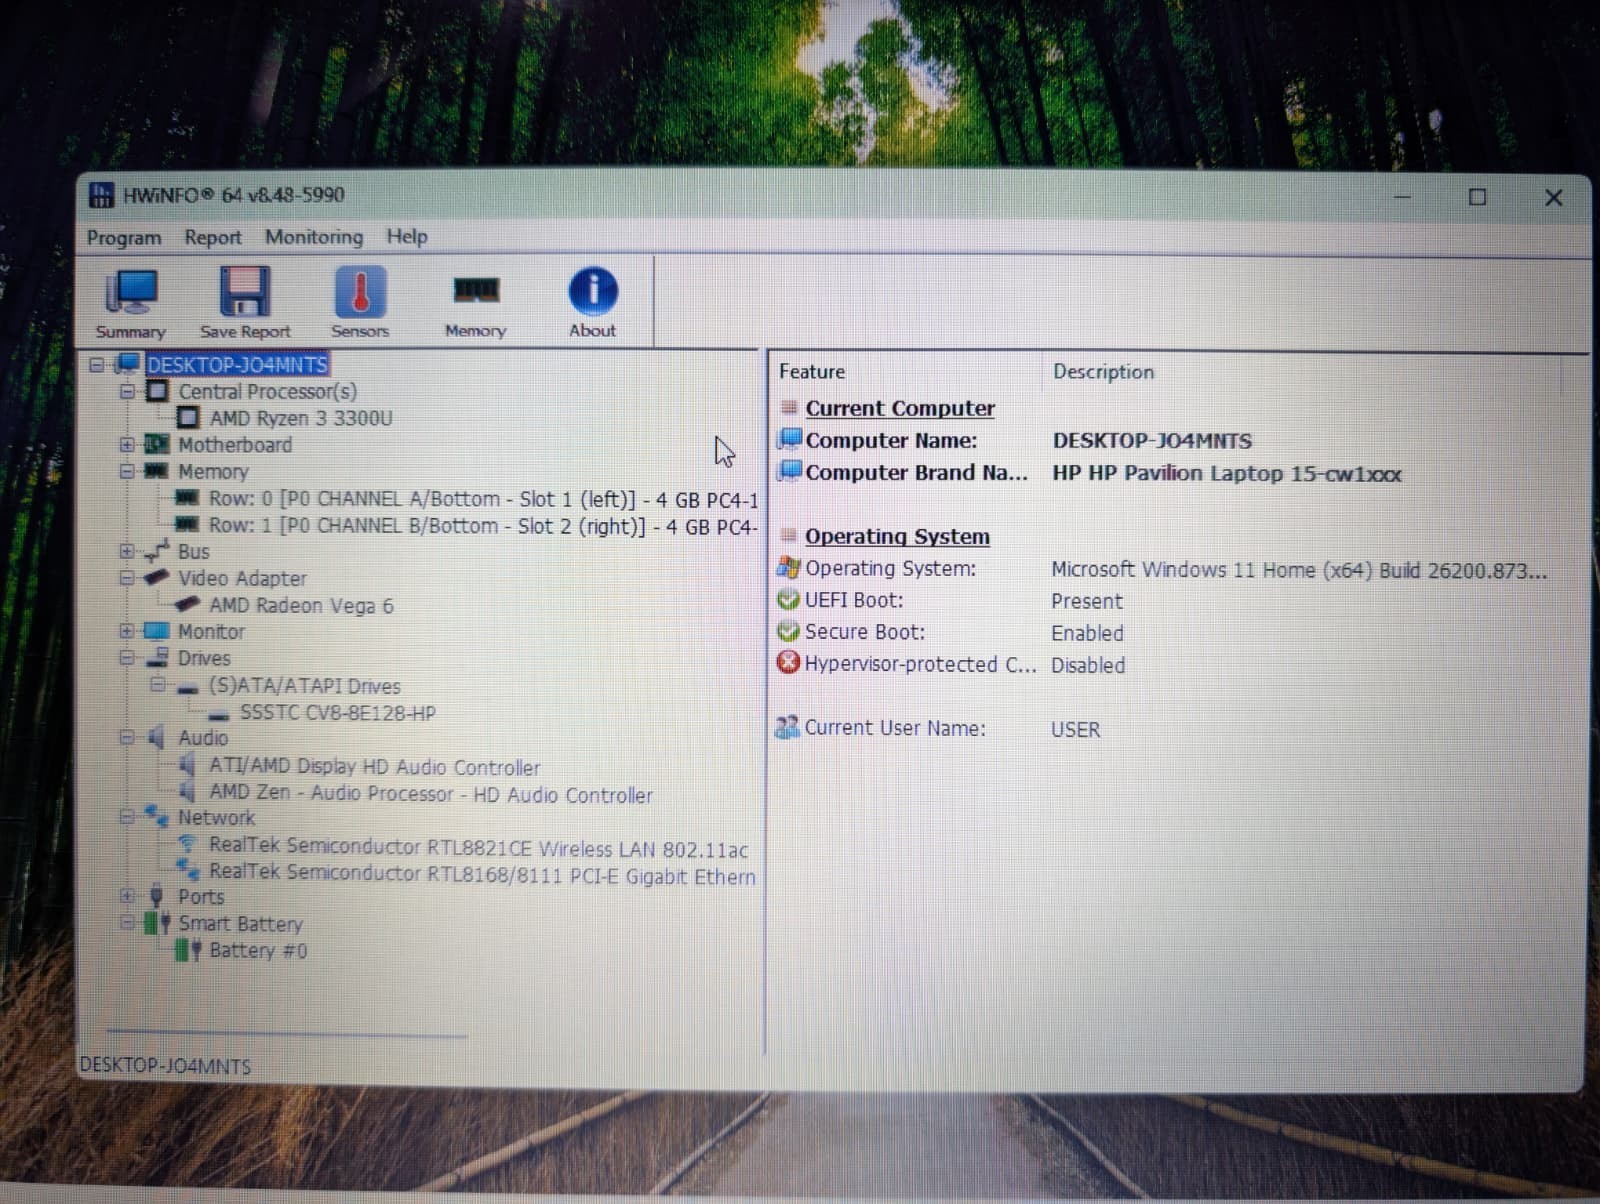
Task: Click the Drives icon in tree
Action: pos(157,657)
